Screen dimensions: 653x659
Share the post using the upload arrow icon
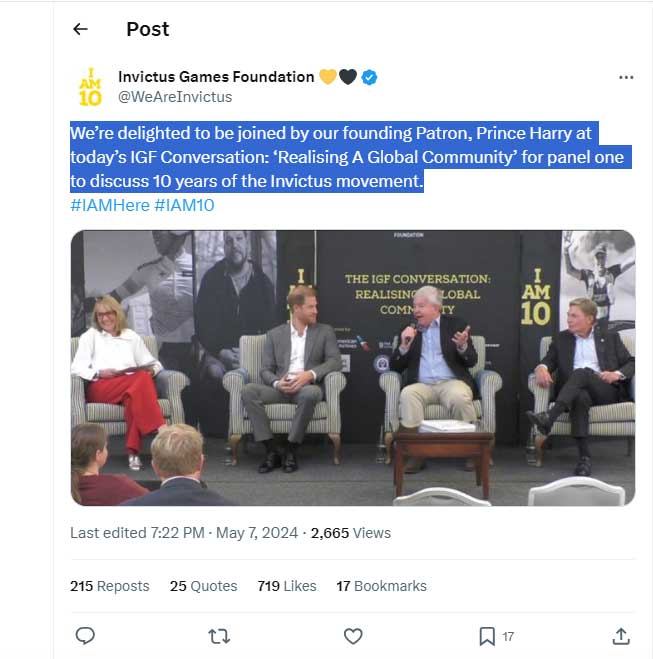[x=620, y=636]
